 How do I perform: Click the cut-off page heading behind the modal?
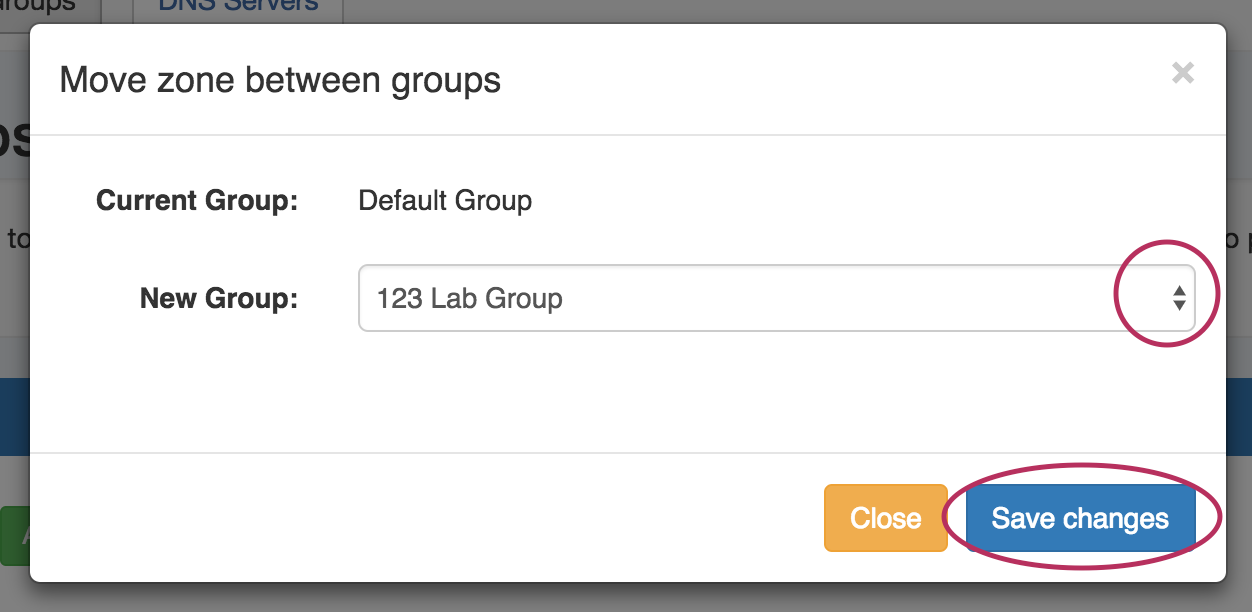[x=14, y=140]
